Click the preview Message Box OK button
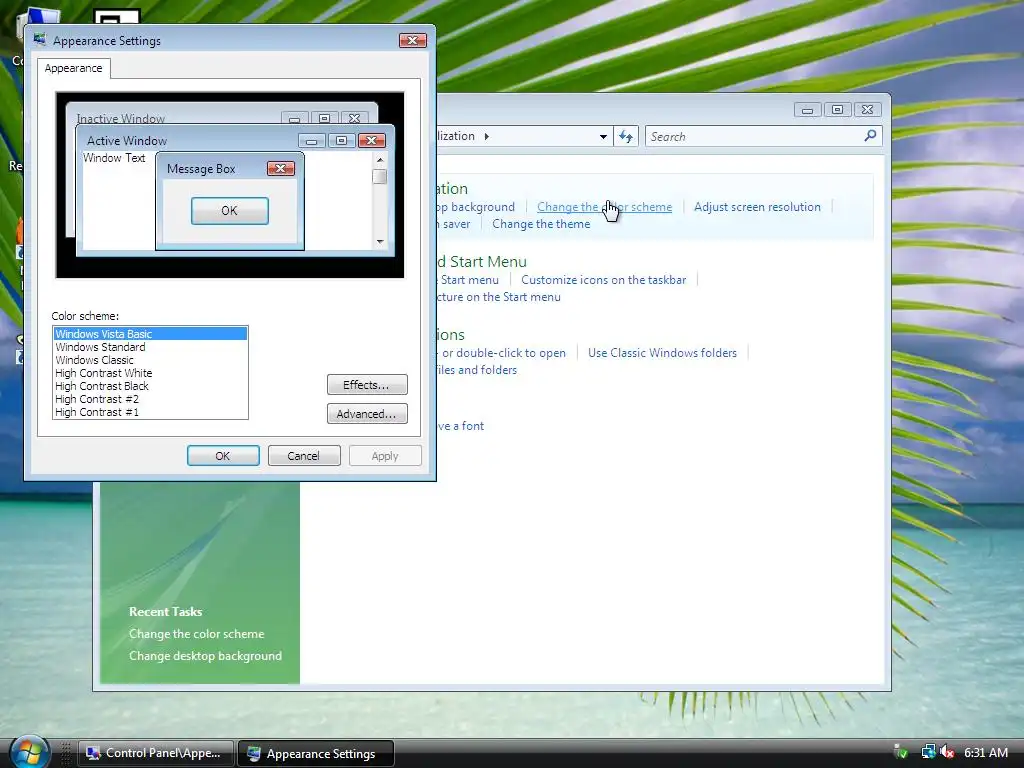Viewport: 1024px width, 768px height. point(229,210)
